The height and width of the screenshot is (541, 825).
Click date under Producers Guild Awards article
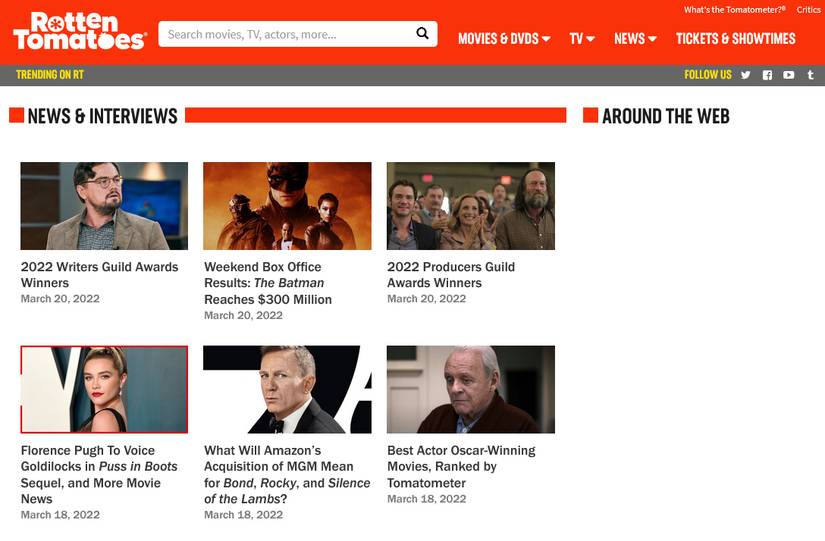pyautogui.click(x=427, y=299)
